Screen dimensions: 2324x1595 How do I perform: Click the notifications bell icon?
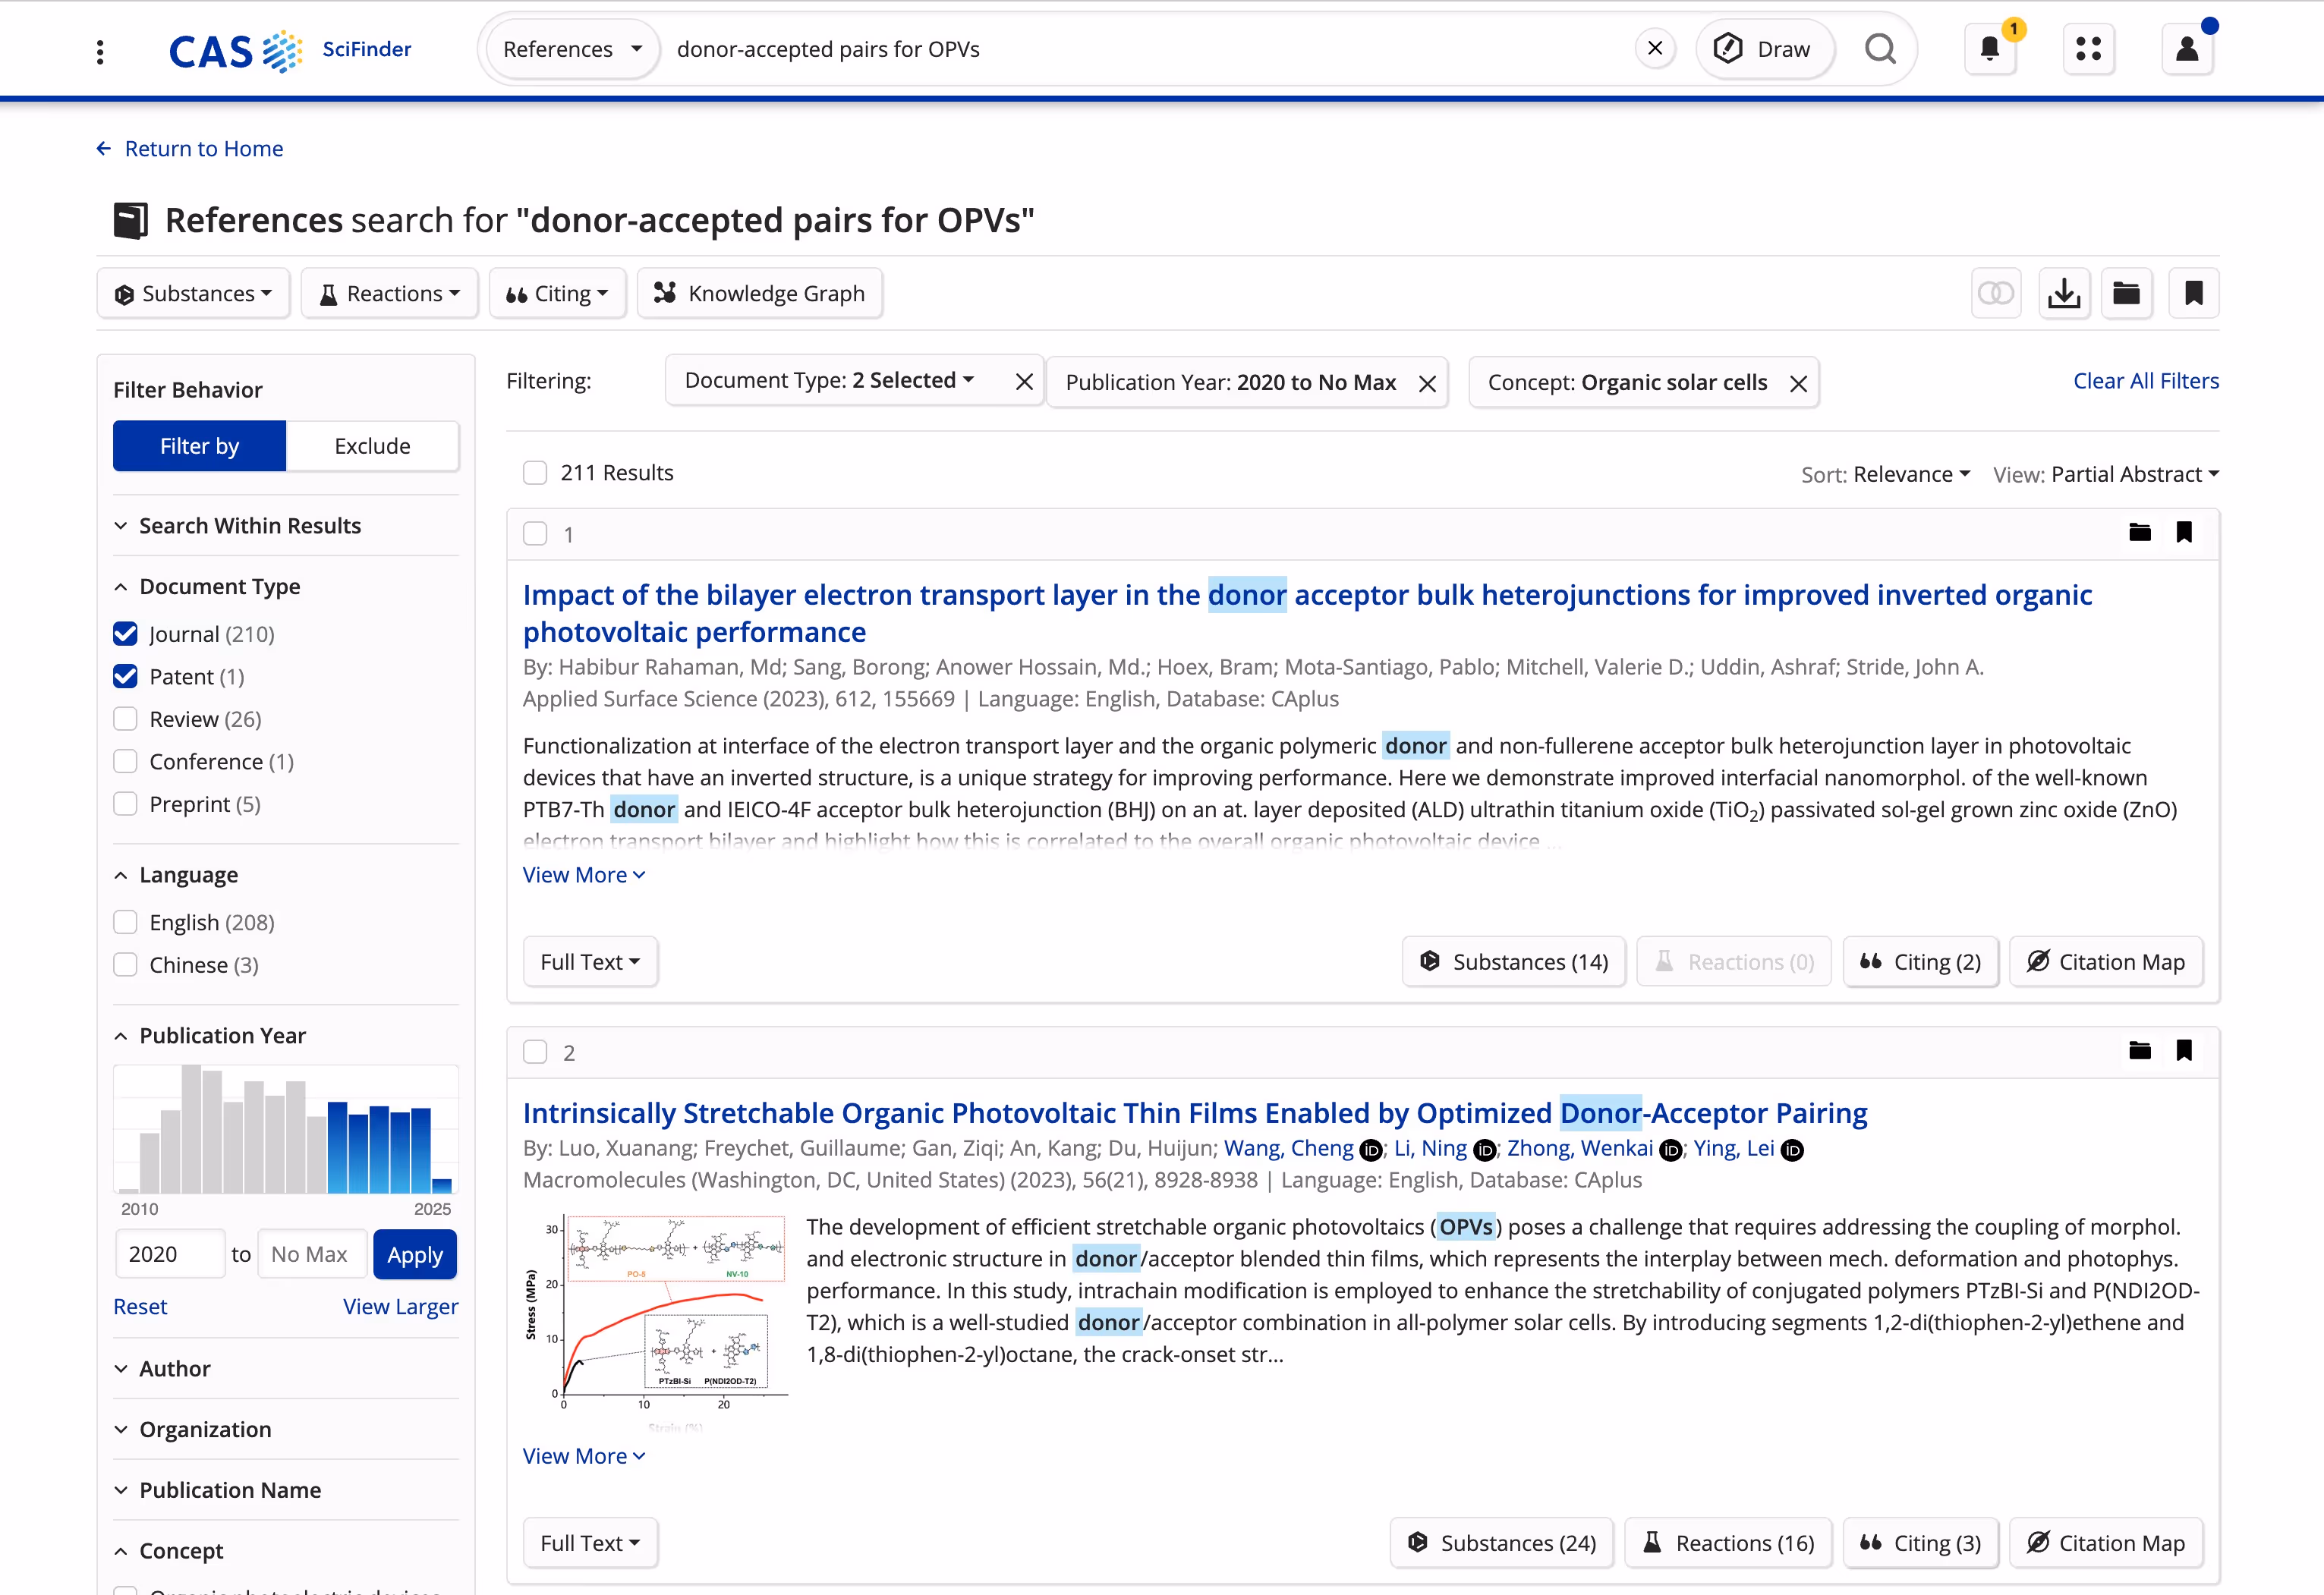[x=1989, y=49]
